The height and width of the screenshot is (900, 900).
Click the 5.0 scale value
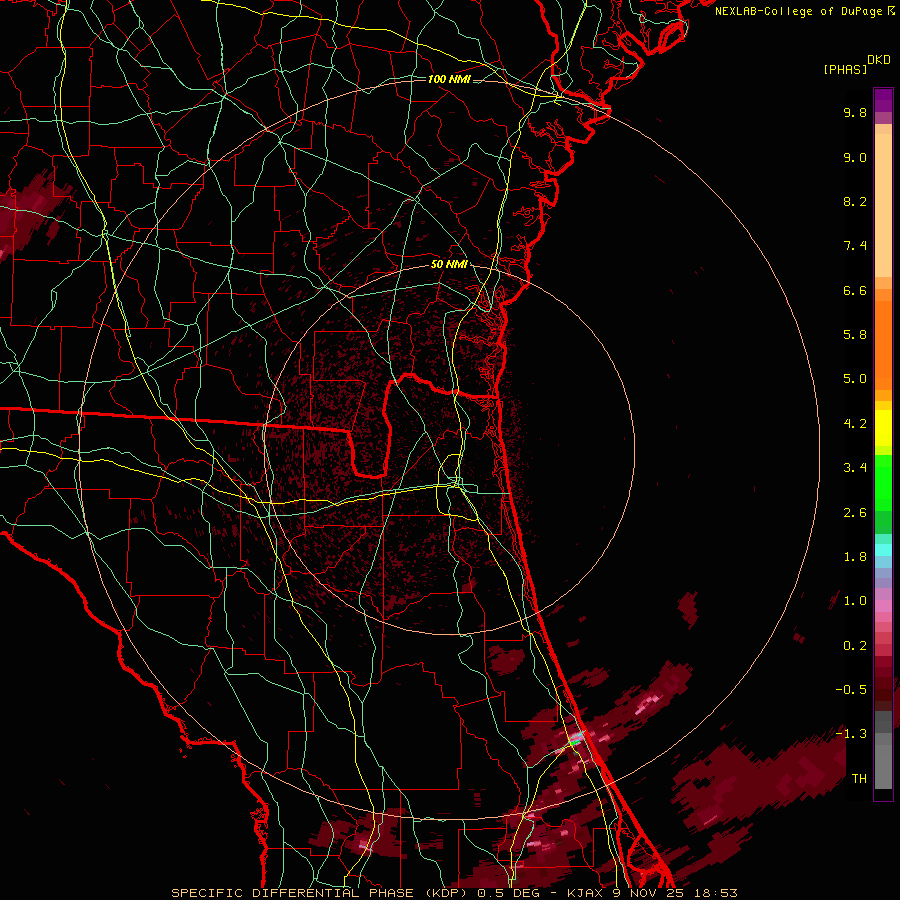(x=855, y=379)
